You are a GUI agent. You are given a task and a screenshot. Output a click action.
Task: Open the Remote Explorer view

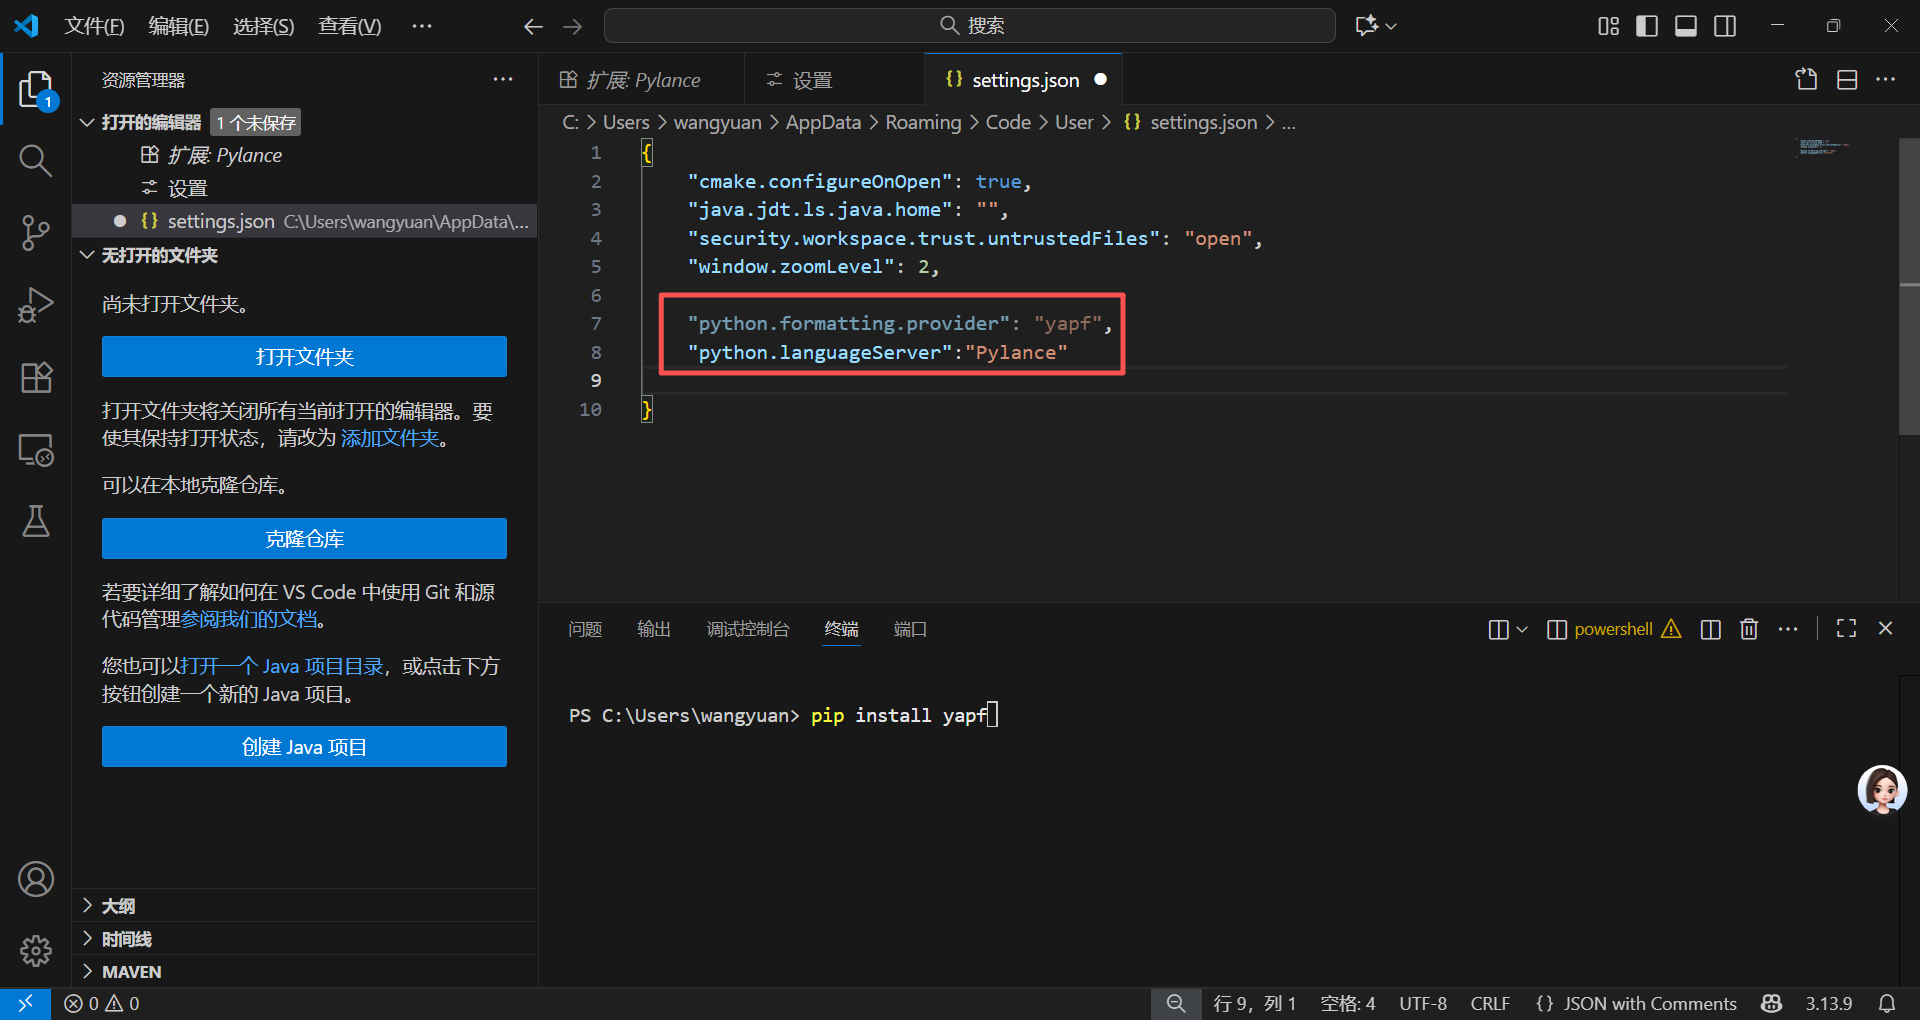coord(36,450)
